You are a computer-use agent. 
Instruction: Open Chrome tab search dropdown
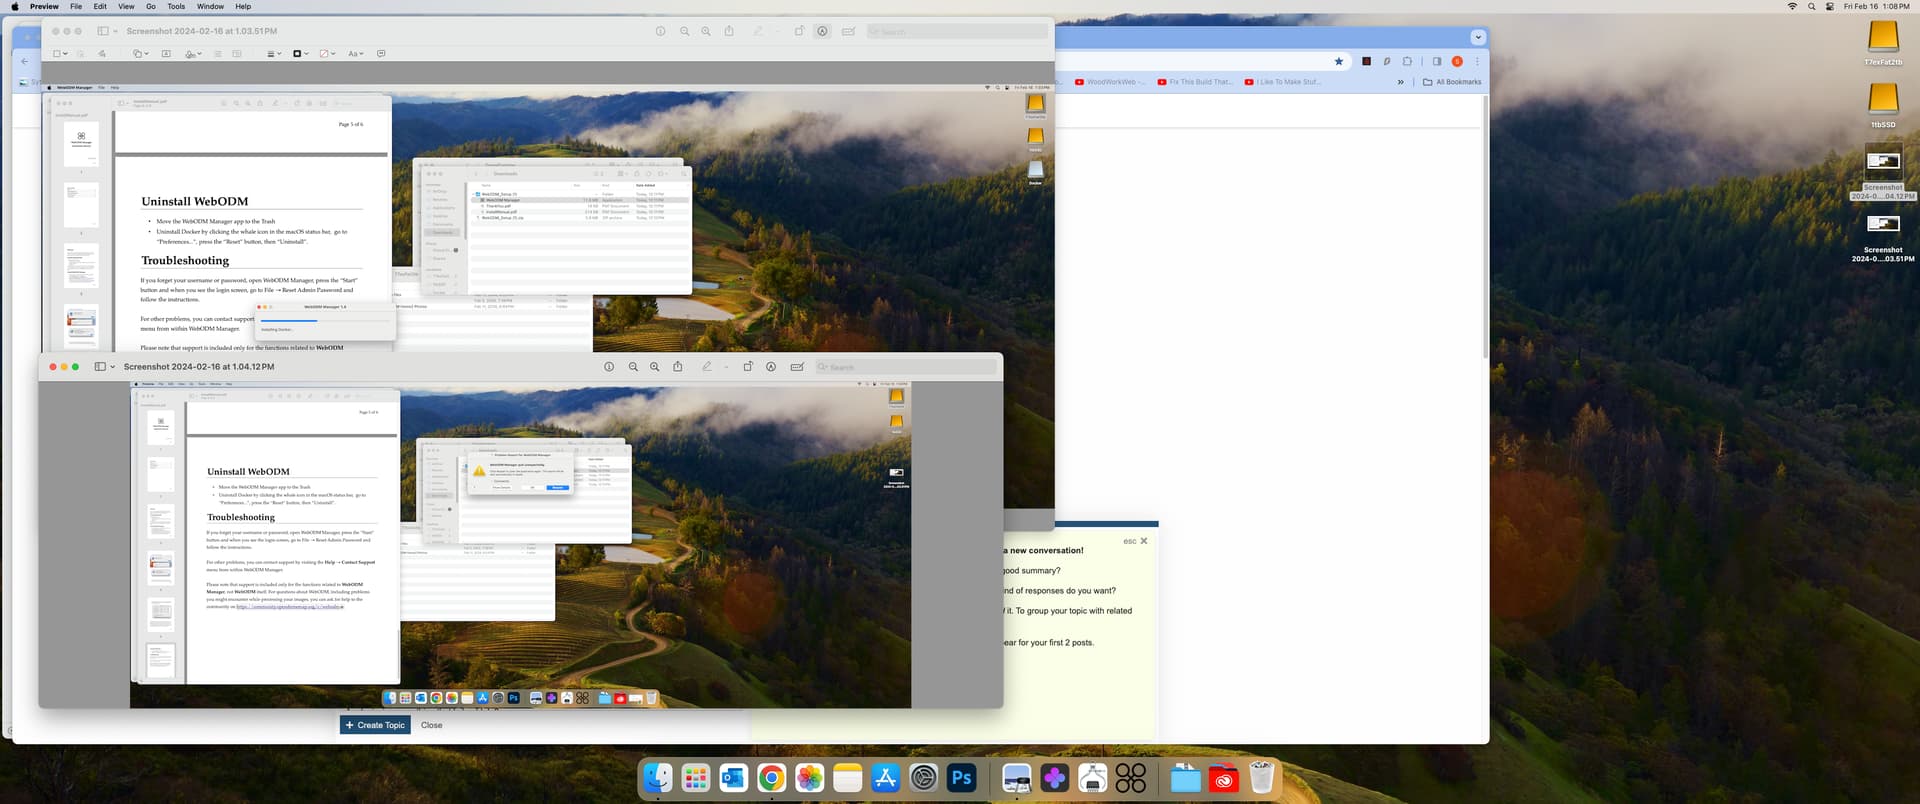click(1478, 37)
